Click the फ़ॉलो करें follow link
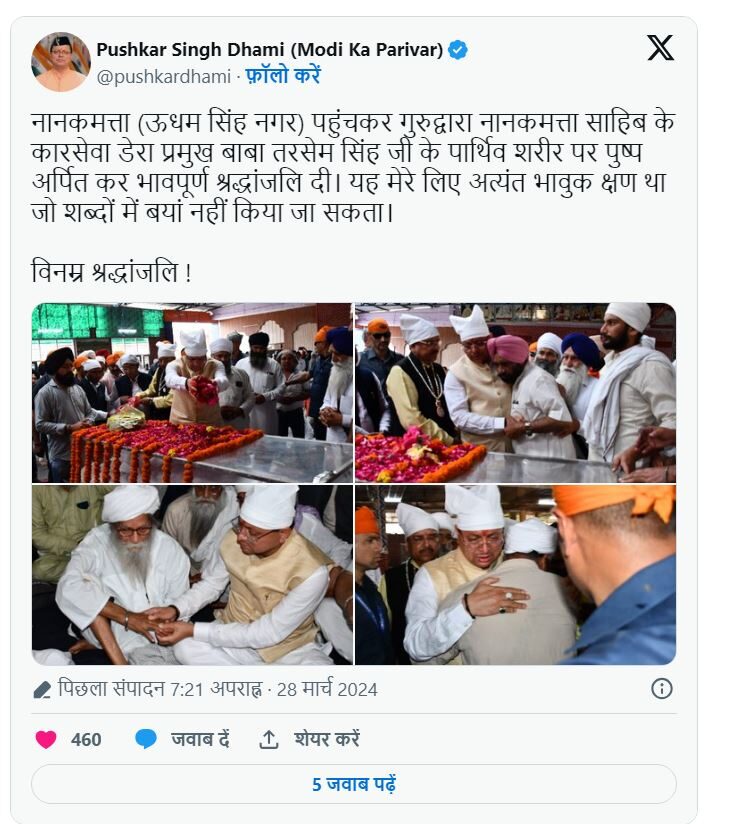 283,76
